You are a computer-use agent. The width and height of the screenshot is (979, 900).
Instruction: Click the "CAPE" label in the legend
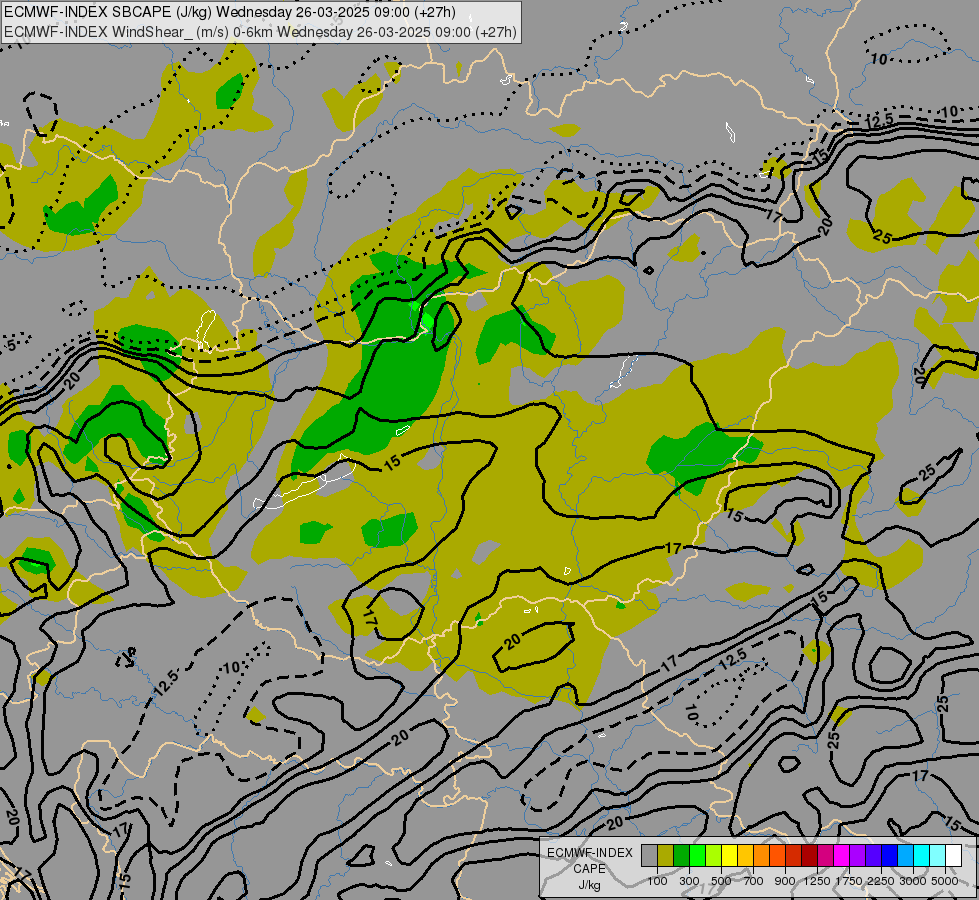(589, 869)
